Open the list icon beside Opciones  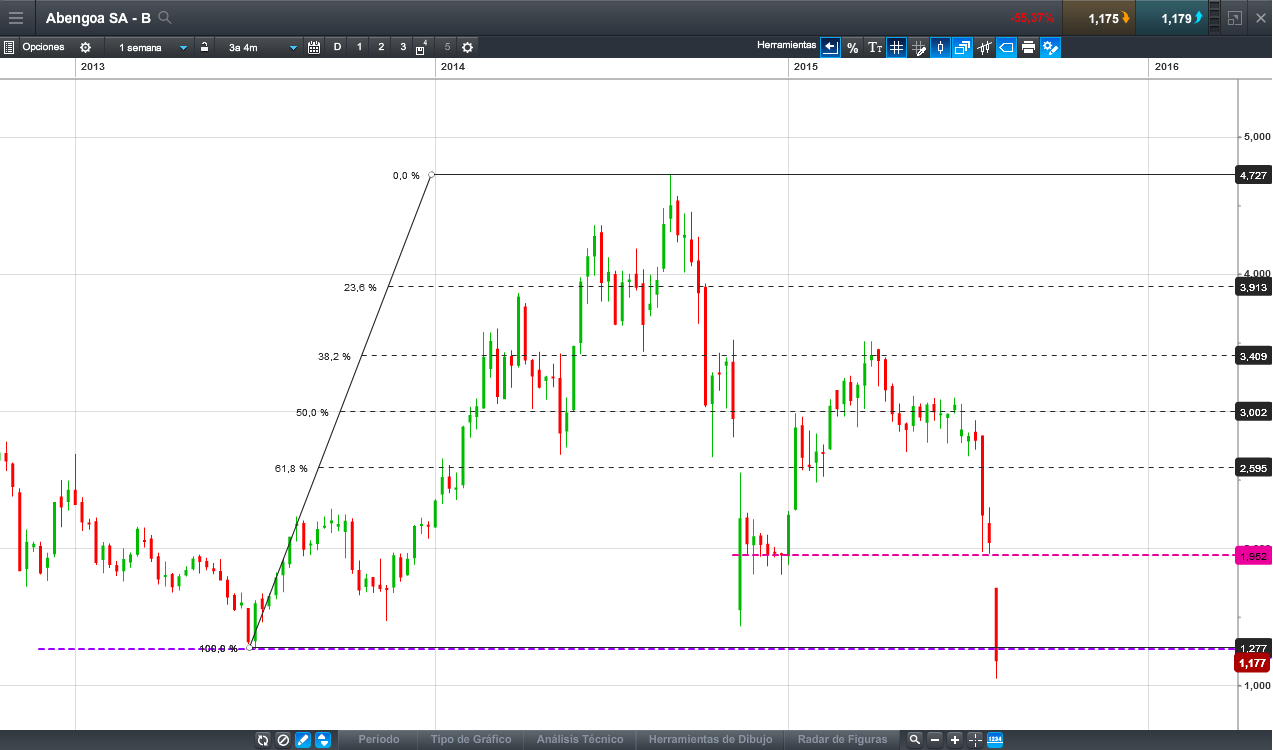9,47
